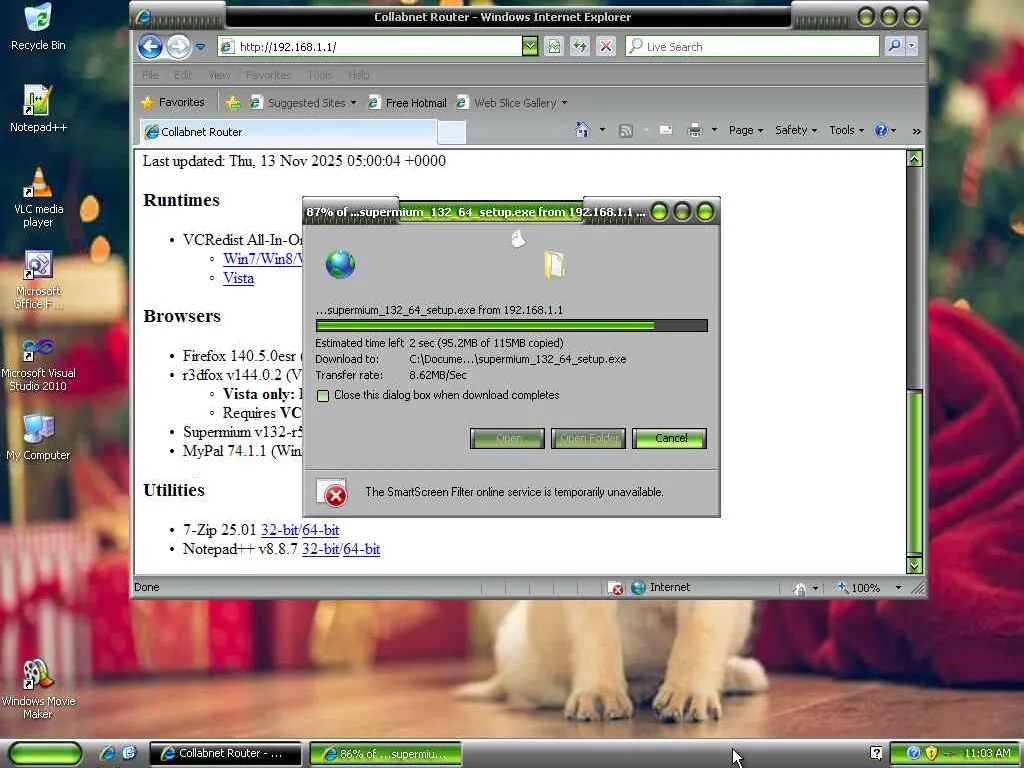Screen dimensions: 1024x768
Task: Click the RSS Feeds icon
Action: tap(626, 131)
